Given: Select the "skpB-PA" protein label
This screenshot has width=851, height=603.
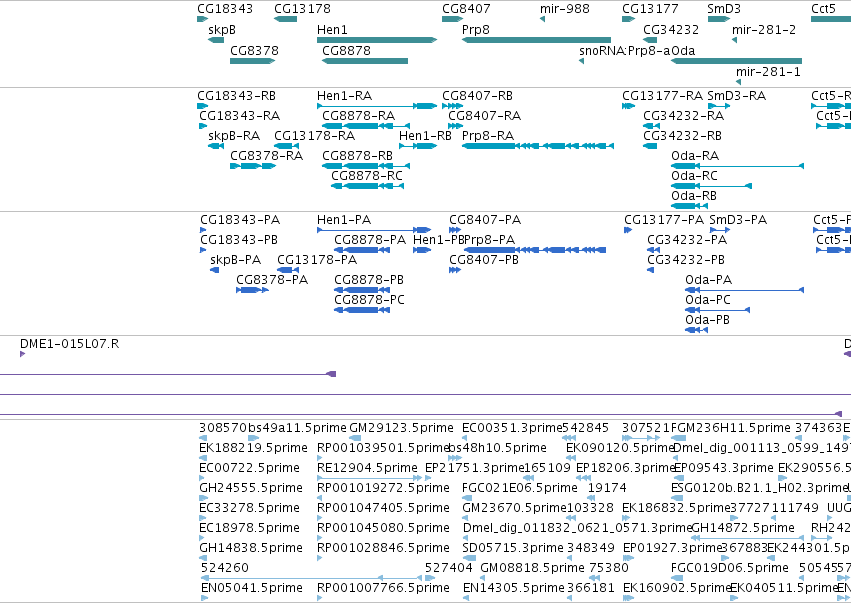Looking at the screenshot, I should pos(236,261).
